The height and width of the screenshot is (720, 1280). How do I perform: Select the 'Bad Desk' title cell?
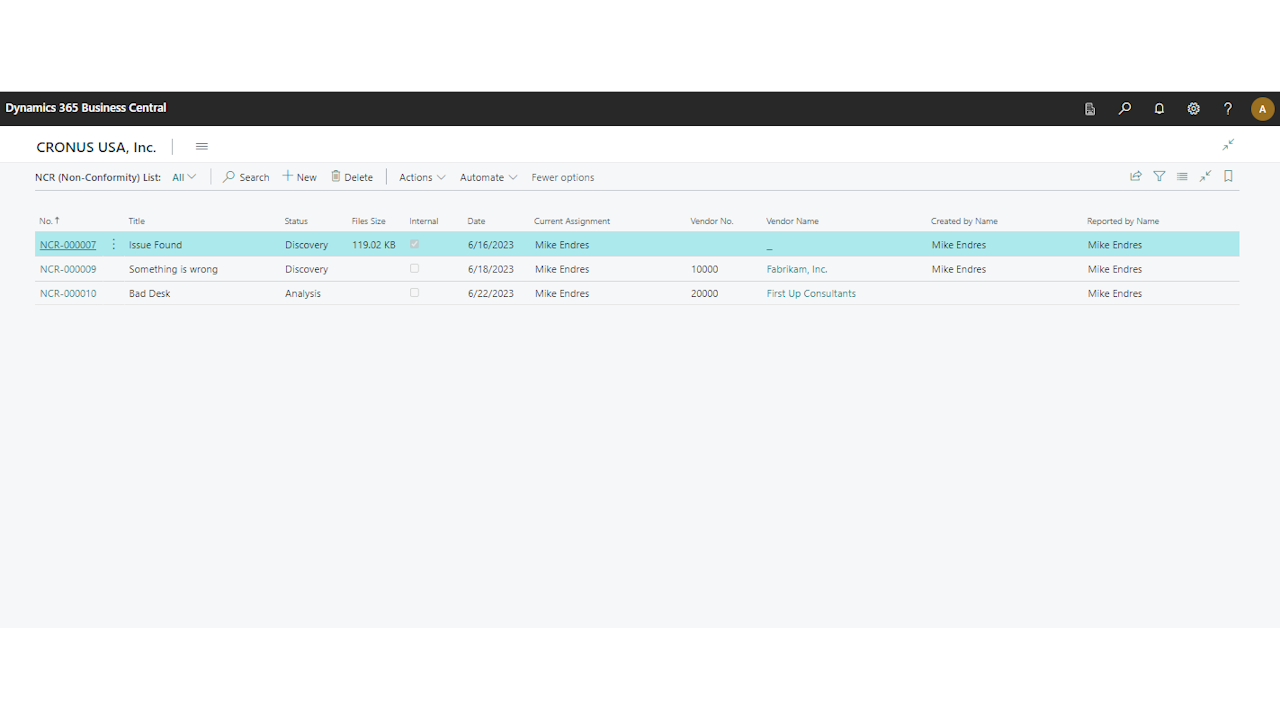click(x=150, y=294)
